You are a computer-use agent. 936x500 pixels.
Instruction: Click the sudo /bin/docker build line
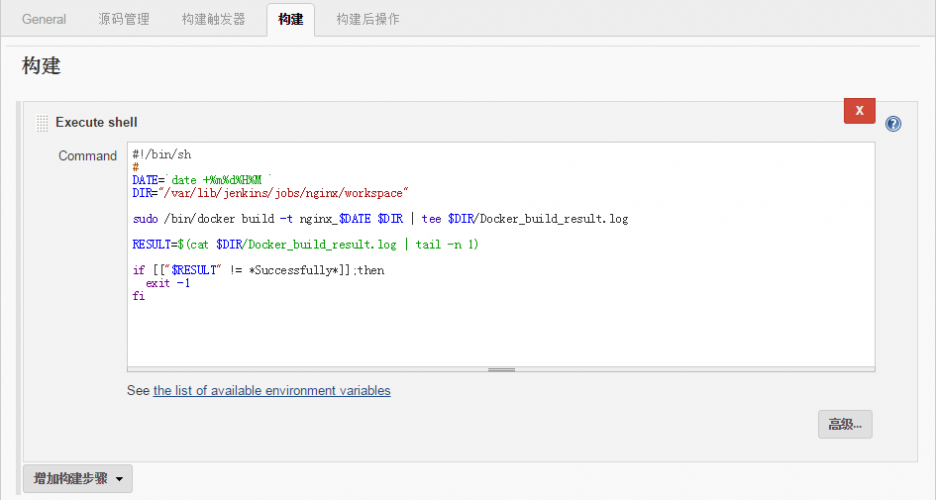380,218
